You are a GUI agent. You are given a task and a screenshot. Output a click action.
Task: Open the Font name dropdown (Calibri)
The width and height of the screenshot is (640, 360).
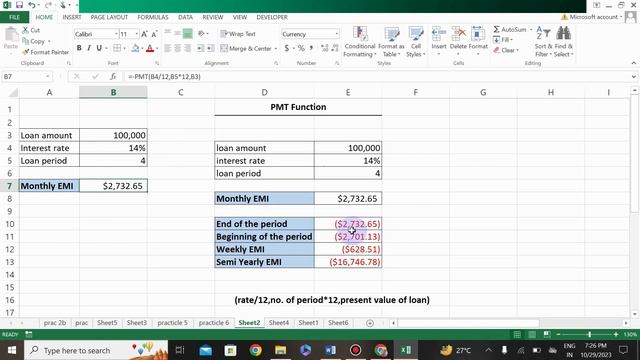116,34
